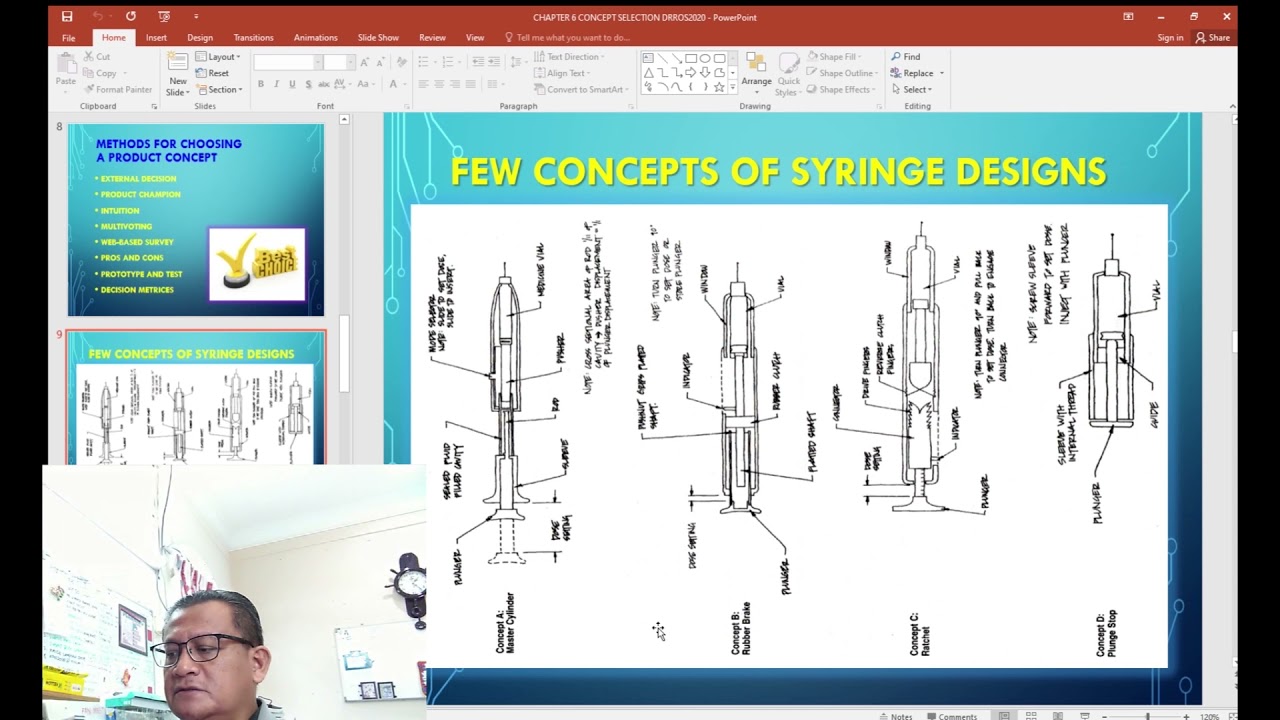Viewport: 1280px width, 720px height.
Task: Toggle text Shadow formatting
Action: pos(308,84)
